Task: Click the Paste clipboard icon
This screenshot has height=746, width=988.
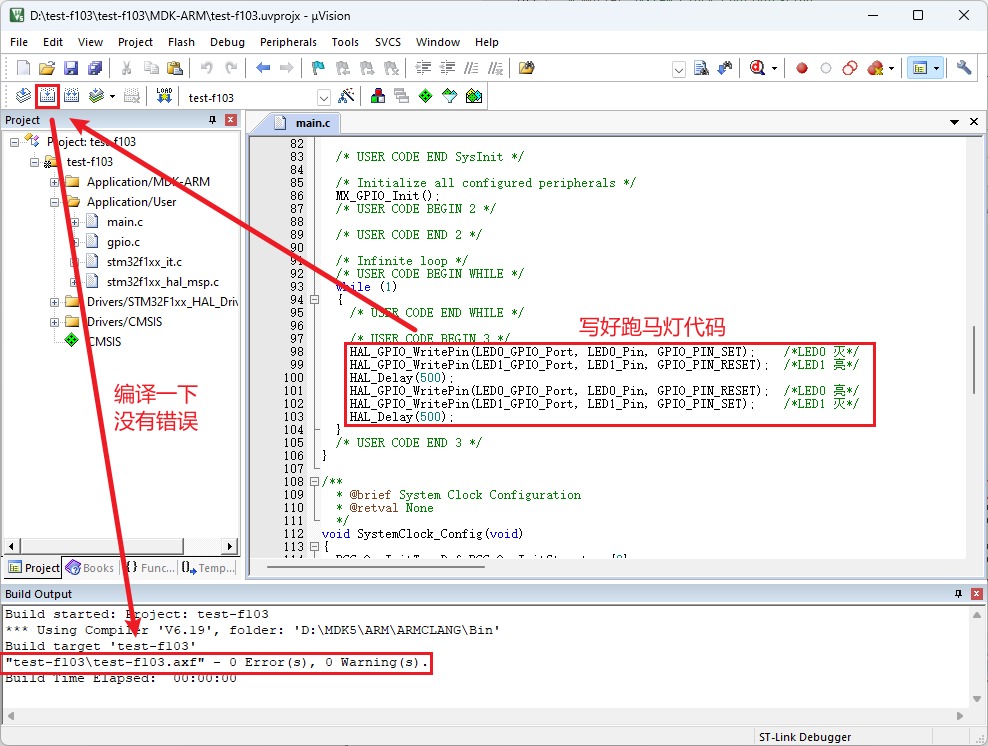Action: 175,68
